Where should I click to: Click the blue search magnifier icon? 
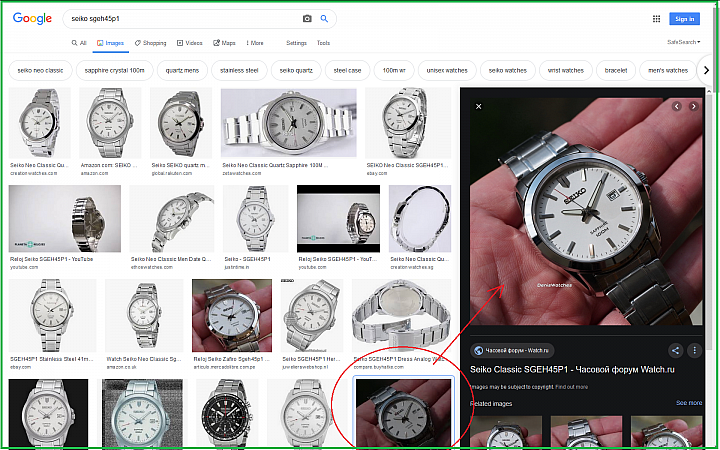(324, 19)
